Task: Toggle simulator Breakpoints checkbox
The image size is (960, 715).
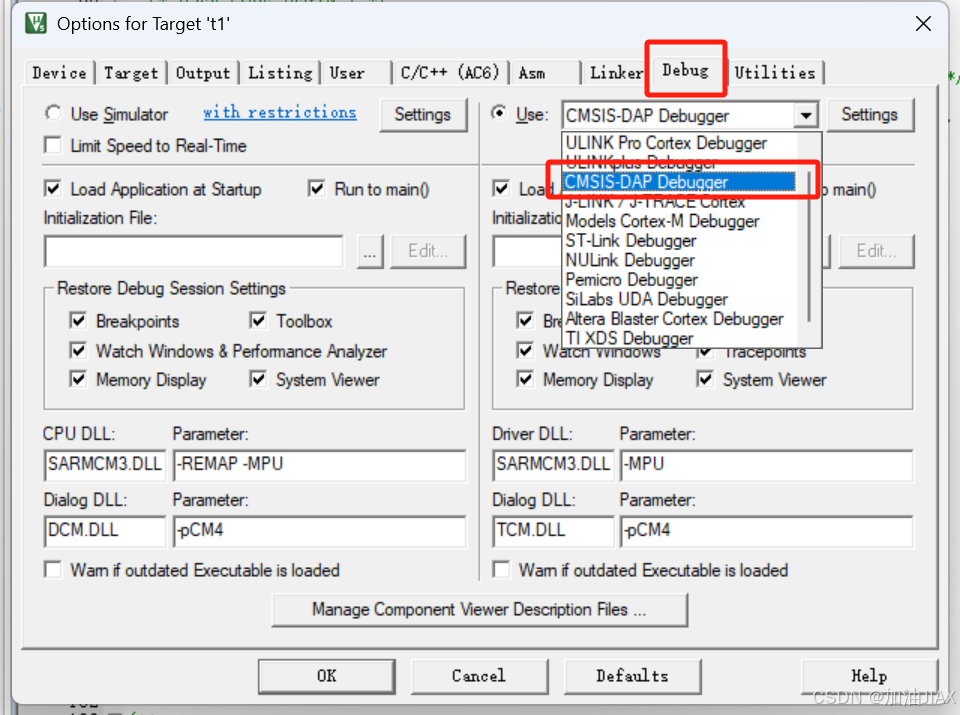Action: coord(78,320)
